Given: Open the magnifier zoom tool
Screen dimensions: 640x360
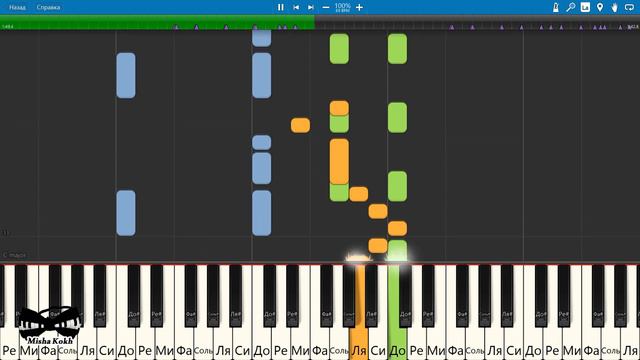Looking at the screenshot, I should 570,7.
